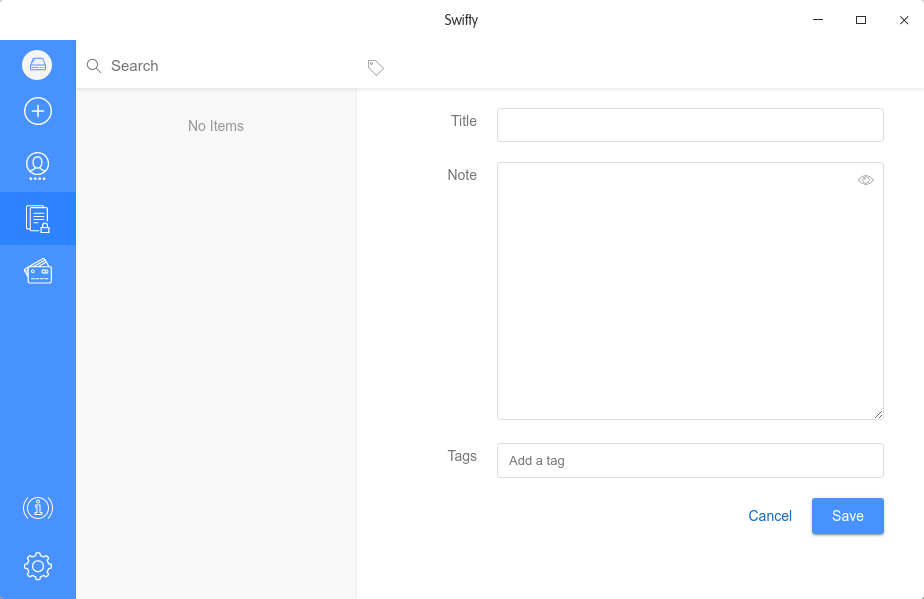Click the tag filter icon
The width and height of the screenshot is (924, 599).
tap(375, 67)
